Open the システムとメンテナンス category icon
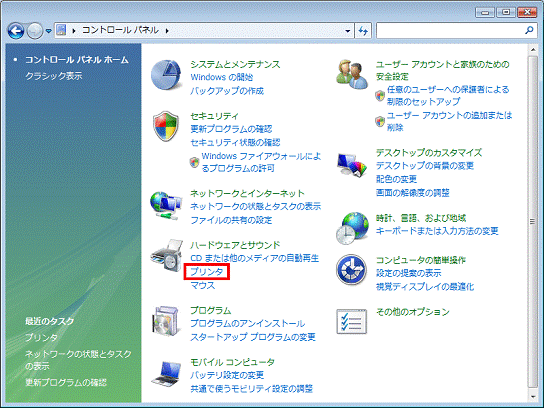544x408 pixels. [x=166, y=75]
